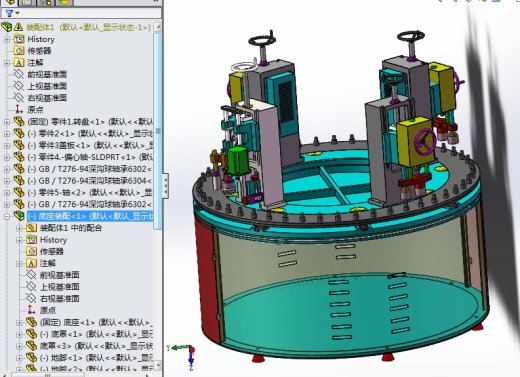Screen dimensions: 520x377
Task: Click the 零件5-轴<2> part icon
Action: click(19, 192)
